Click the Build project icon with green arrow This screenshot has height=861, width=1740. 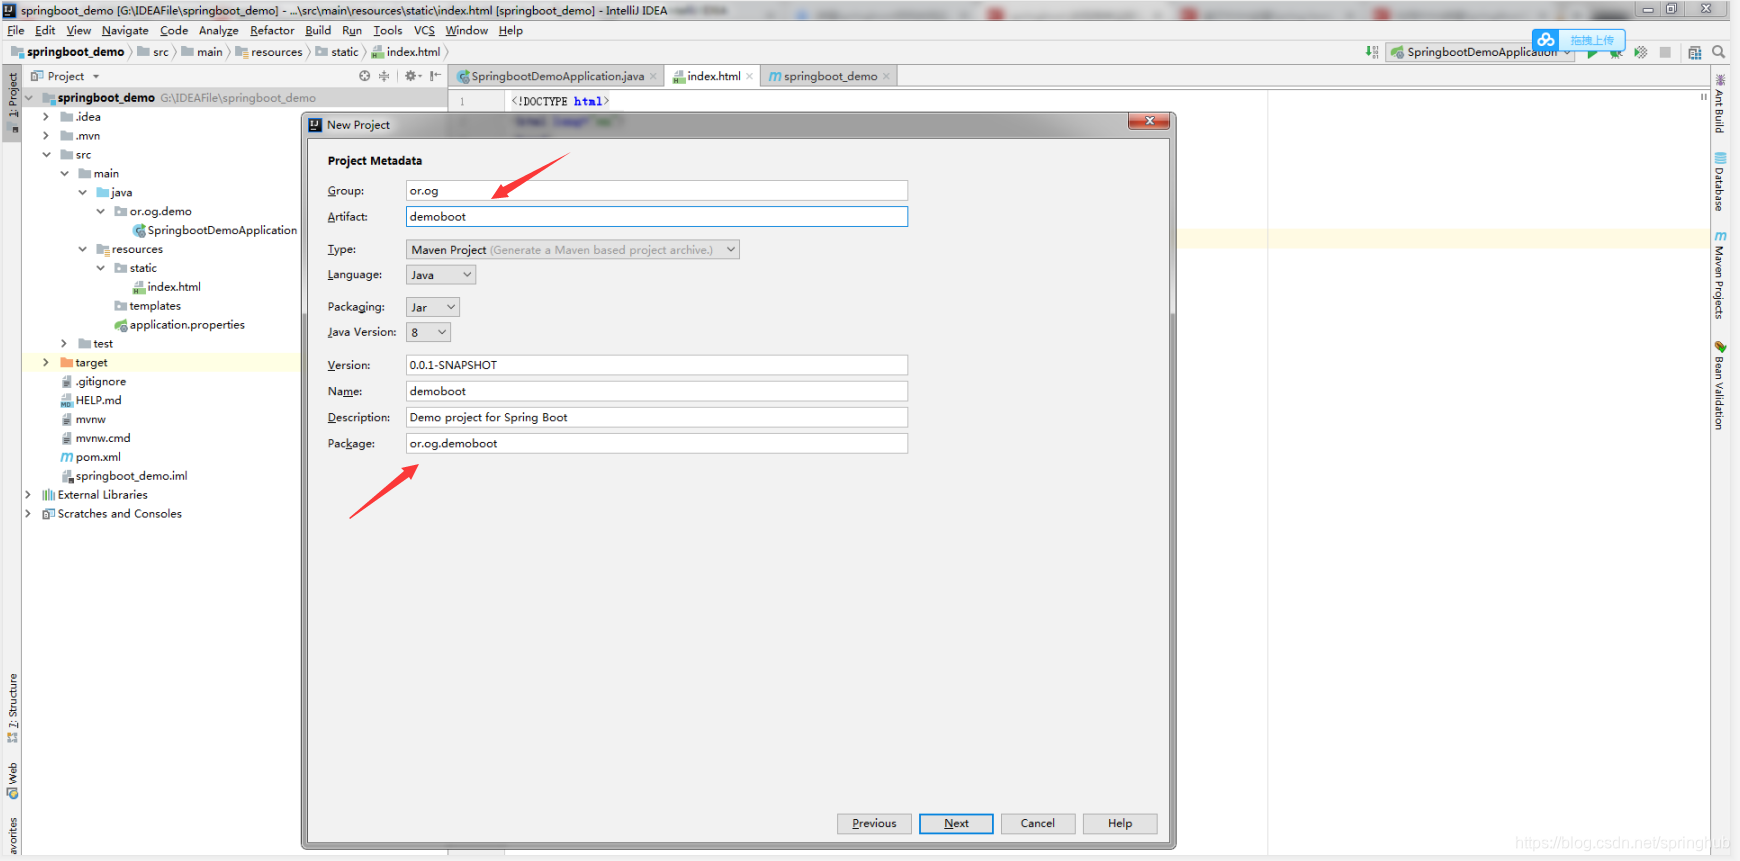click(x=1372, y=52)
